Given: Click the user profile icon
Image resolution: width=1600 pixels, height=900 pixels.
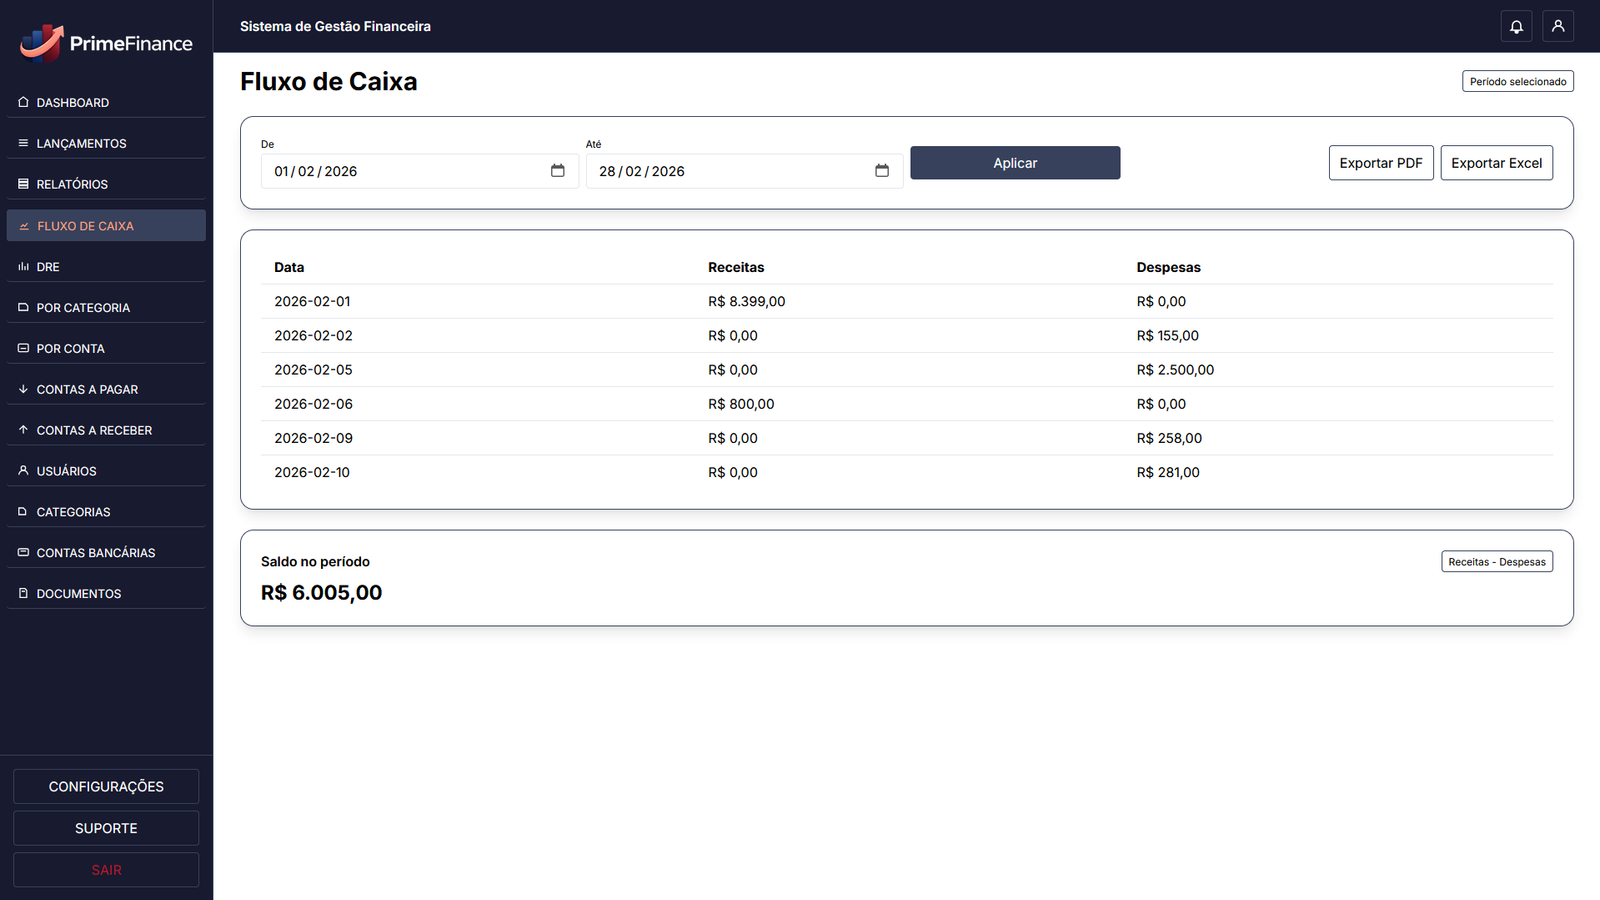Looking at the screenshot, I should click(1557, 26).
